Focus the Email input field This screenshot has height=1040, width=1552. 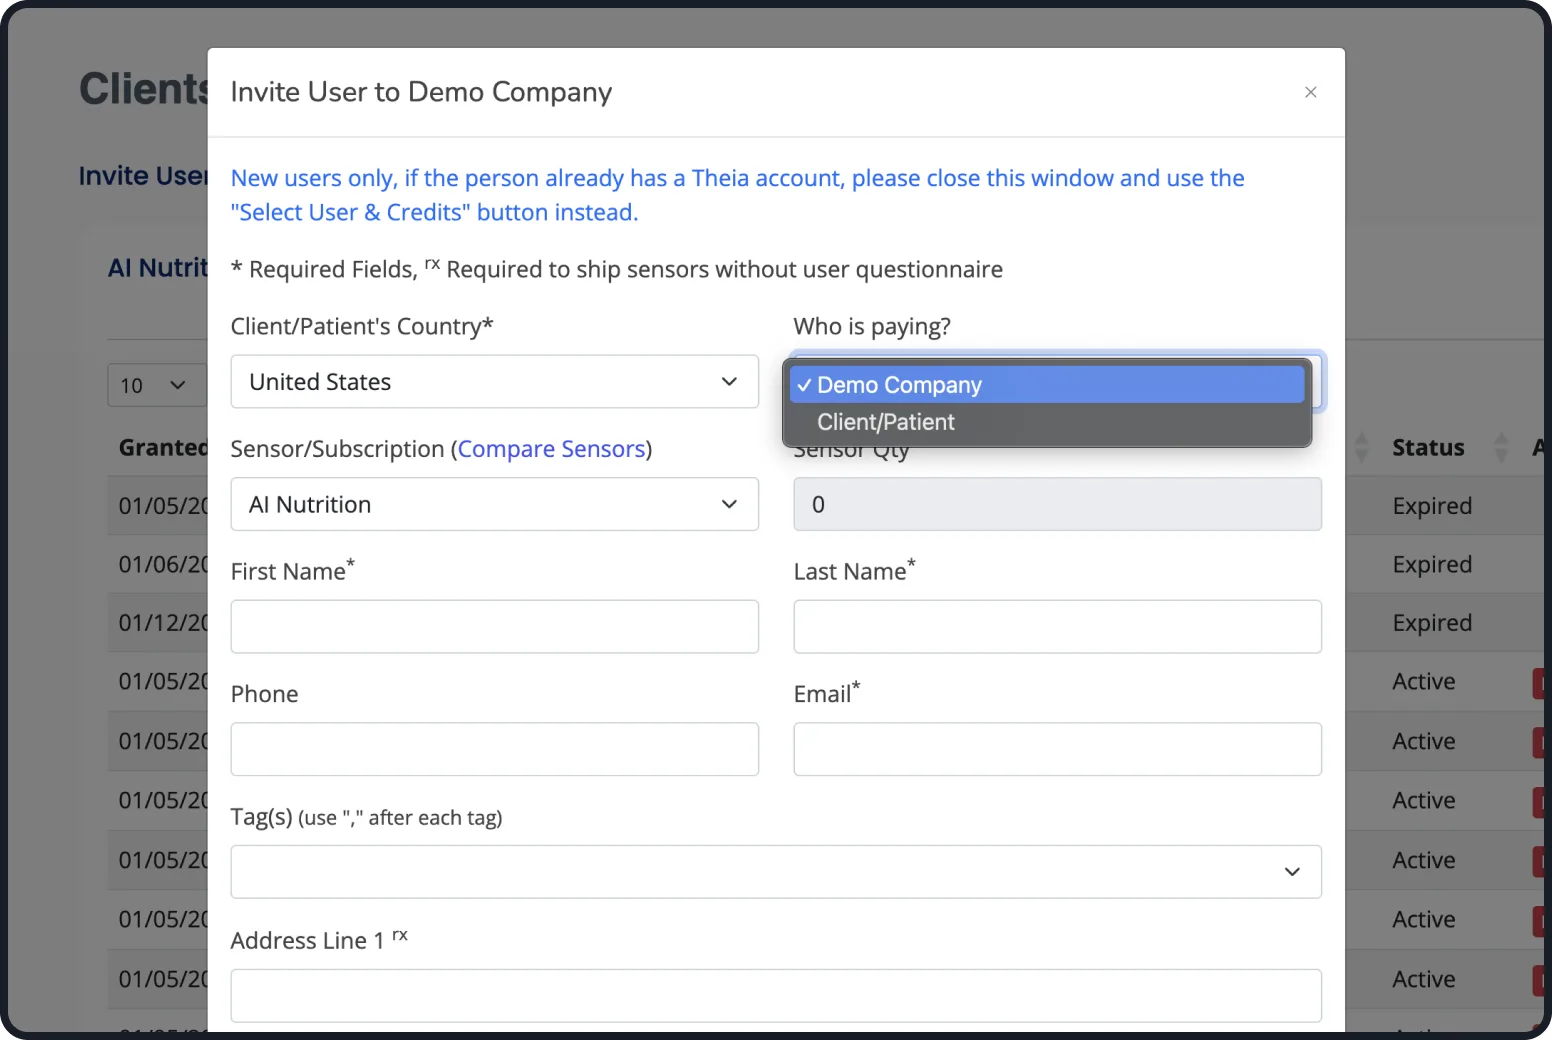1057,749
